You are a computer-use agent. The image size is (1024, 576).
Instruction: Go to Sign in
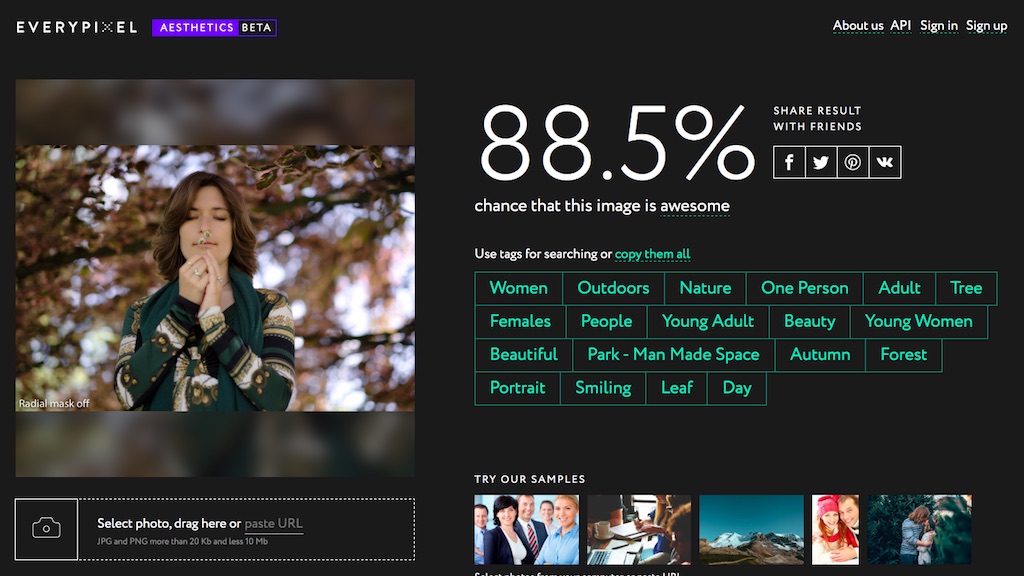tap(938, 25)
